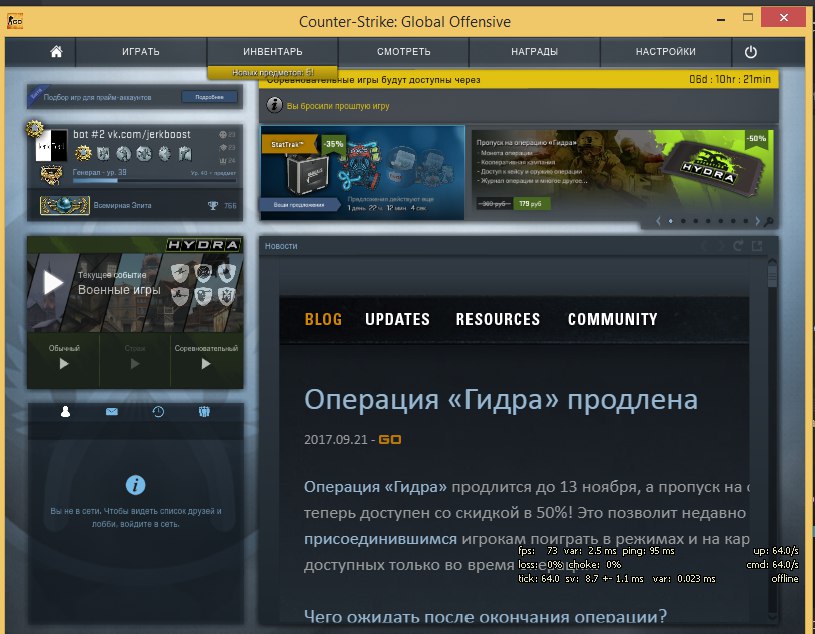Open the СМОТРЕТЬ menu
815x634 pixels.
pyautogui.click(x=403, y=51)
